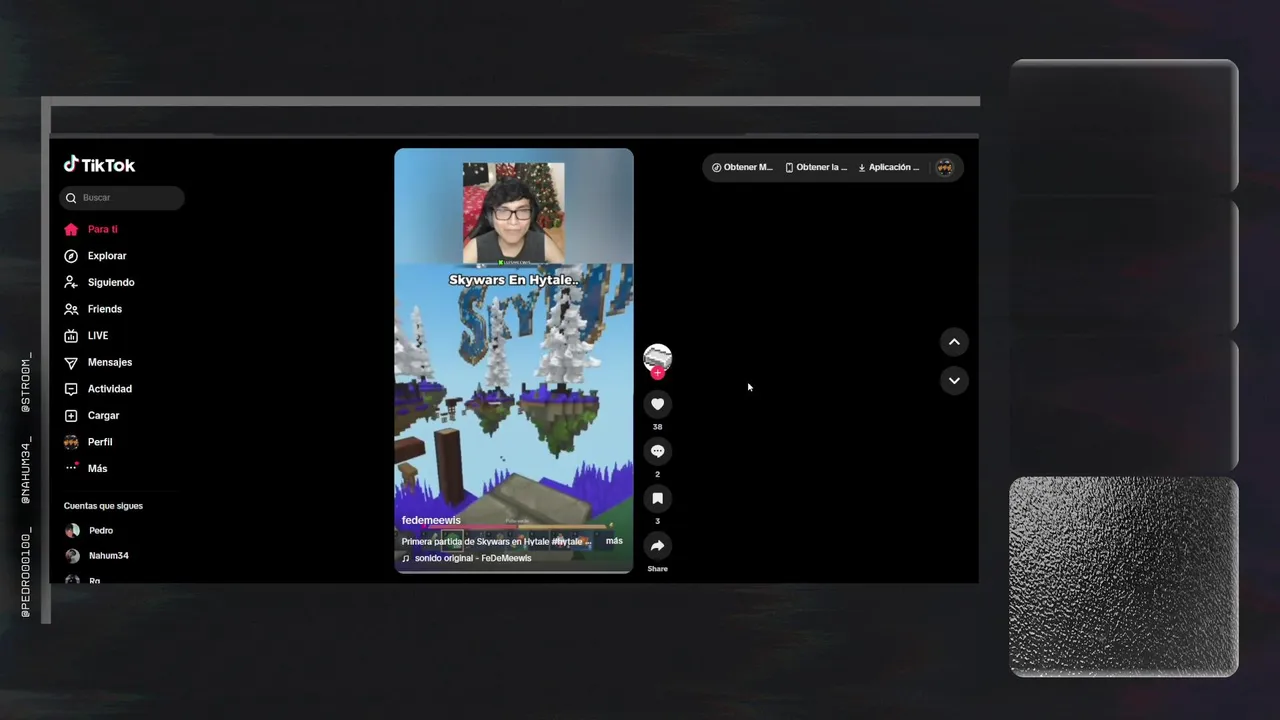The height and width of the screenshot is (720, 1280).
Task: Like the video with heart icon
Action: pos(657,404)
